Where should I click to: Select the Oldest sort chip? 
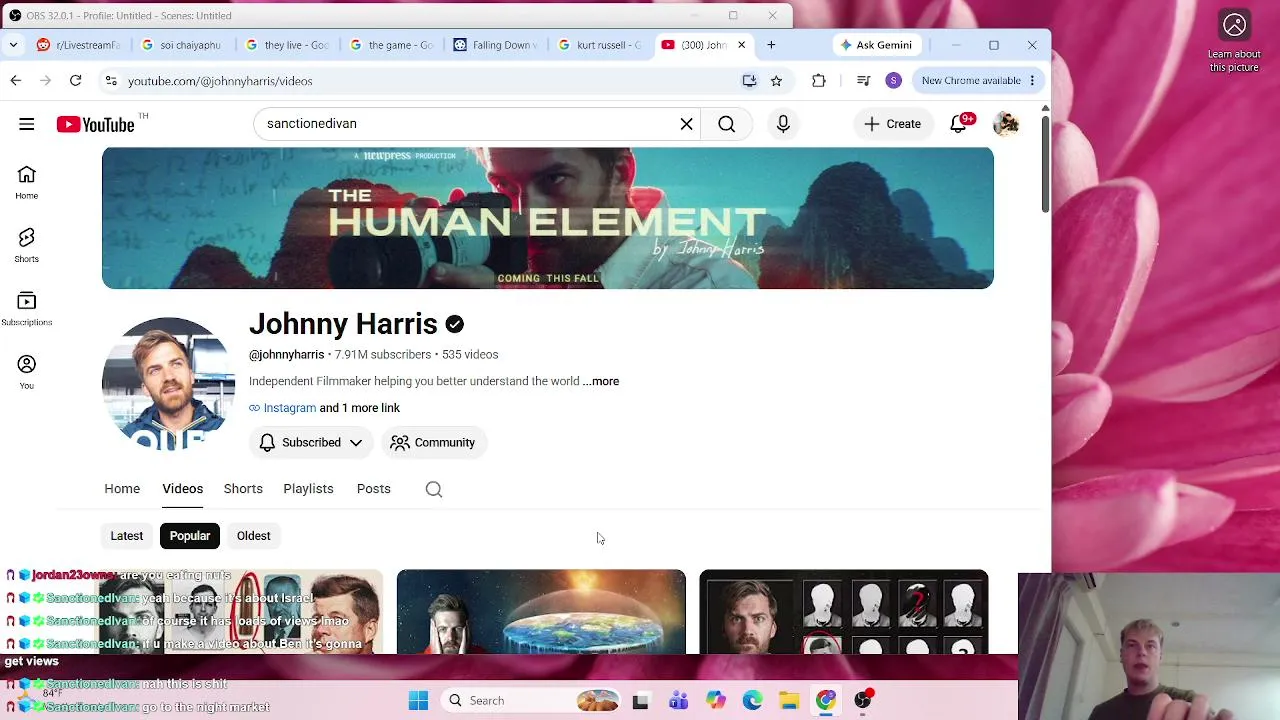coord(254,536)
